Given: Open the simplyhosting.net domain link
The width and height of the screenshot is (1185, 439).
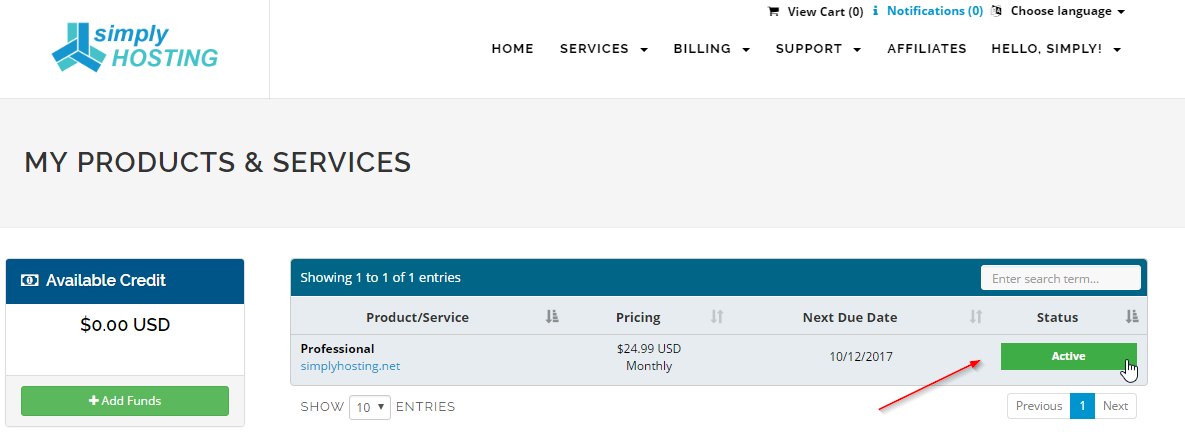Looking at the screenshot, I should pyautogui.click(x=350, y=366).
